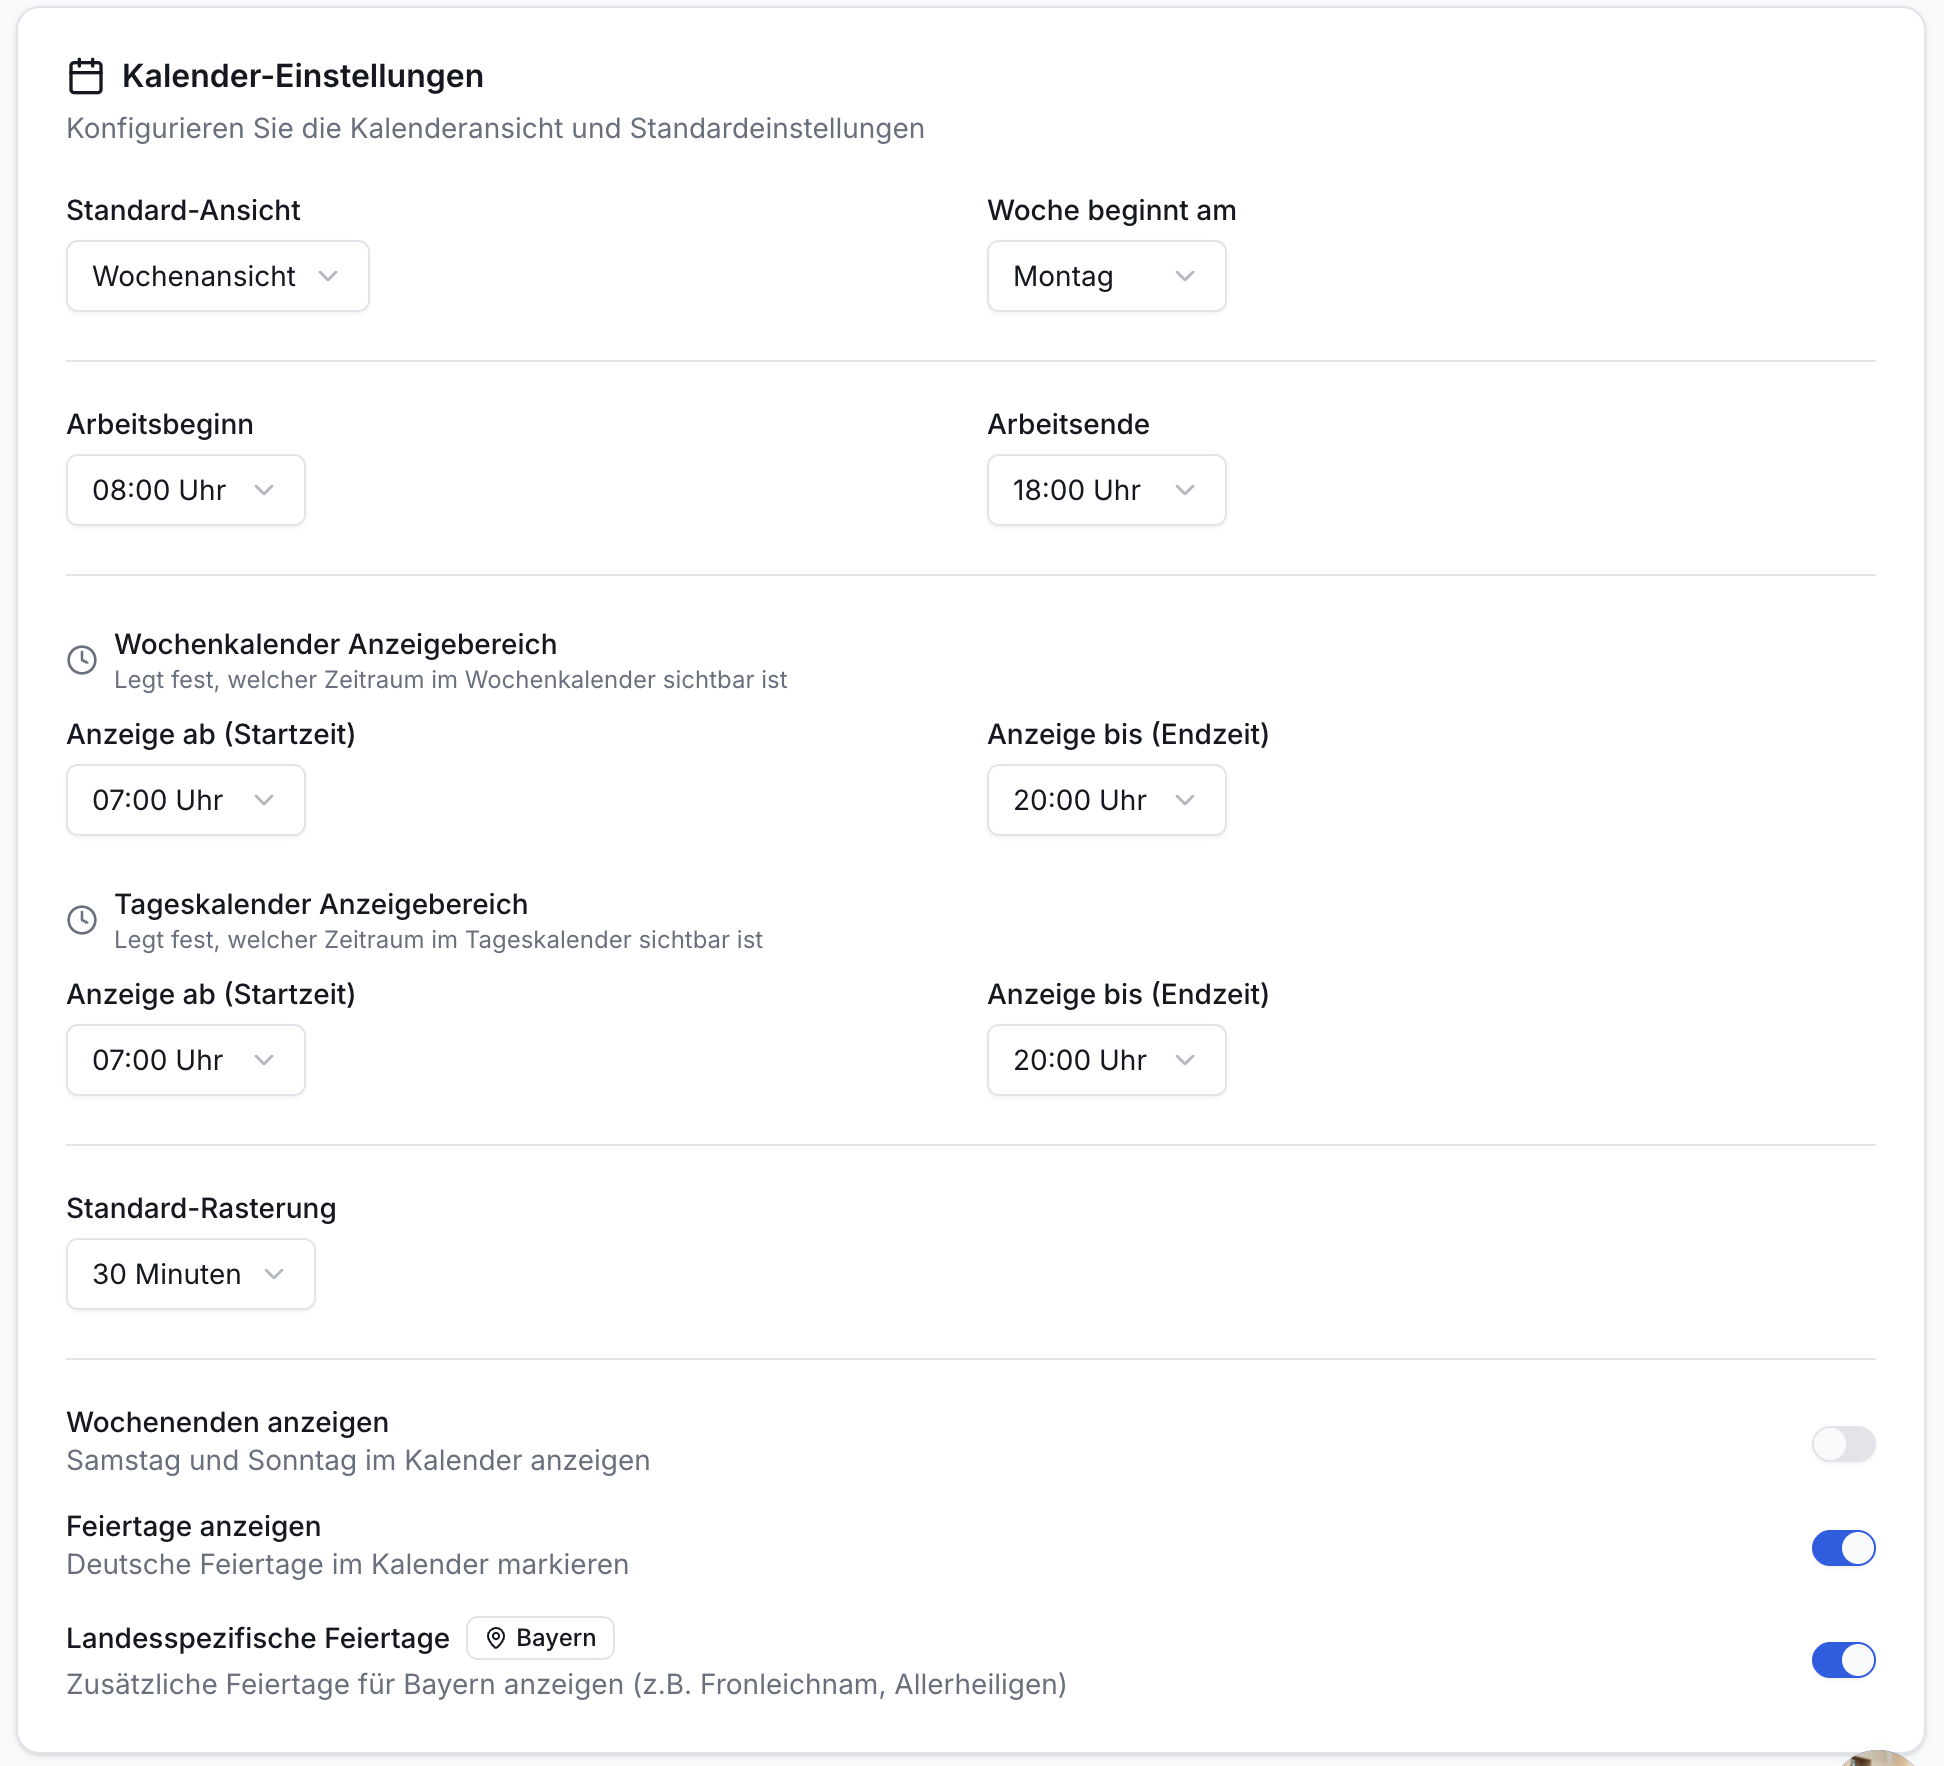Viewport: 1944px width, 1766px height.
Task: Open the Wochenkalender Startzeit dropdown 07:00 Uhr
Action: pyautogui.click(x=186, y=800)
